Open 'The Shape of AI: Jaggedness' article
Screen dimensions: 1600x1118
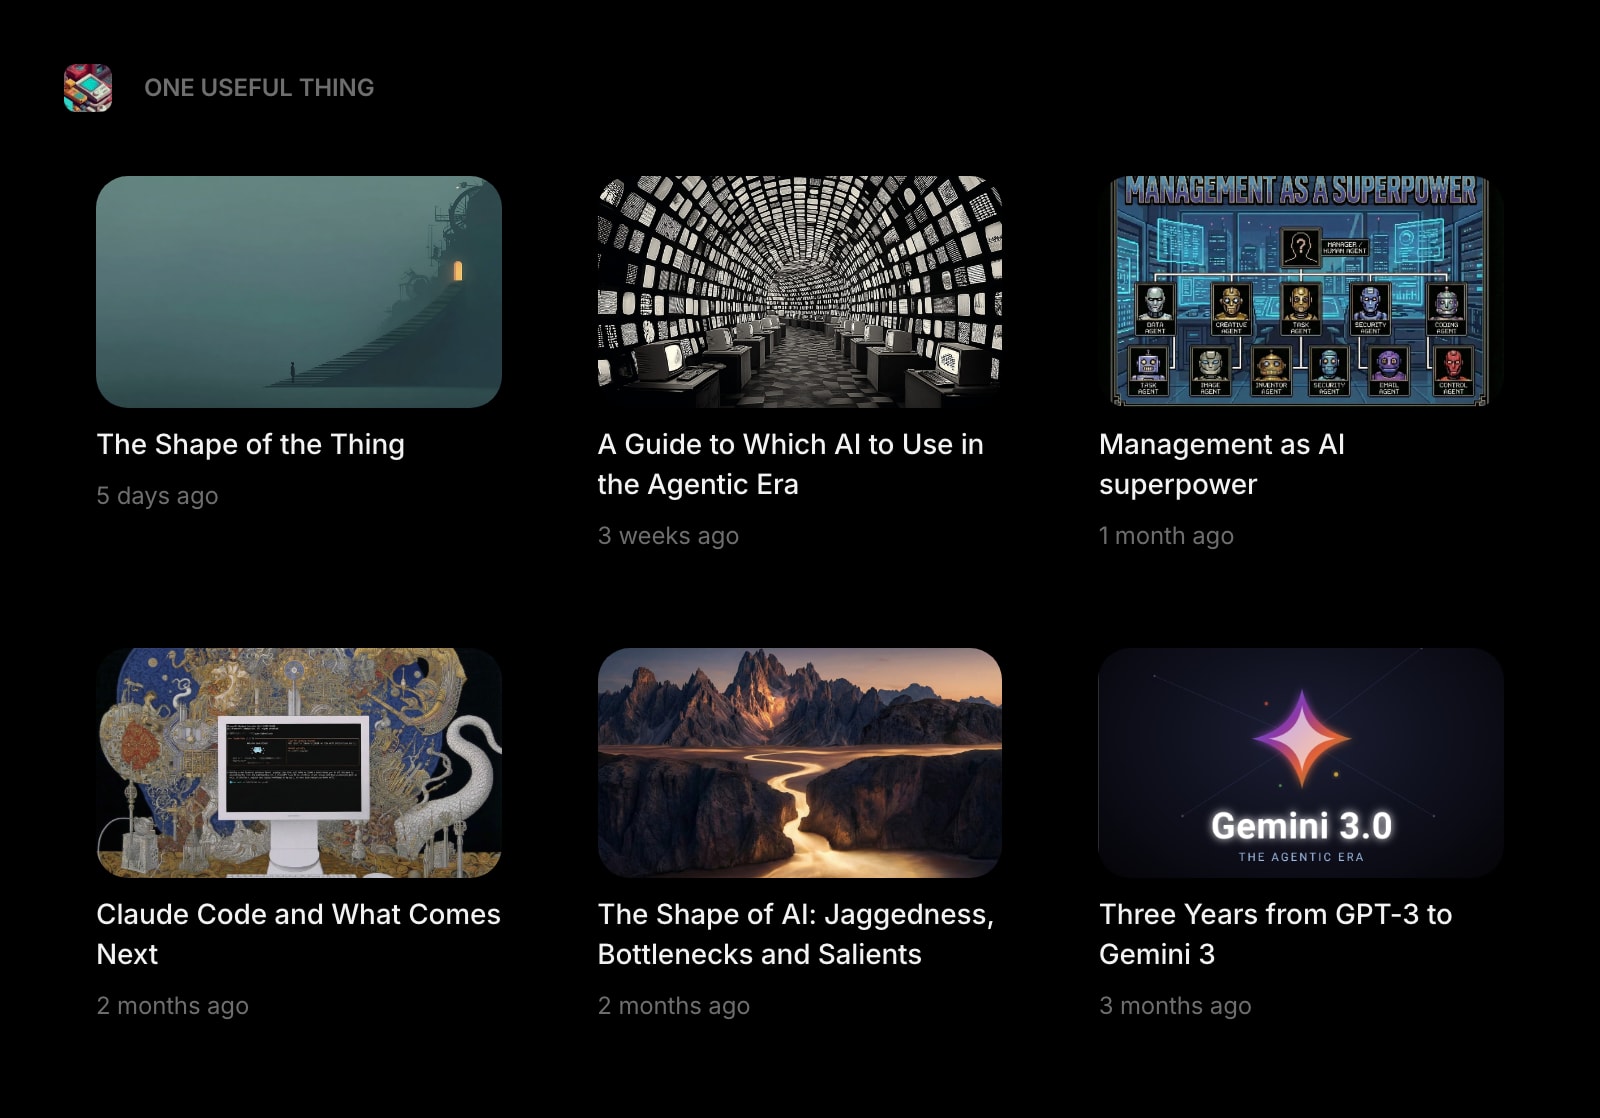(x=796, y=934)
